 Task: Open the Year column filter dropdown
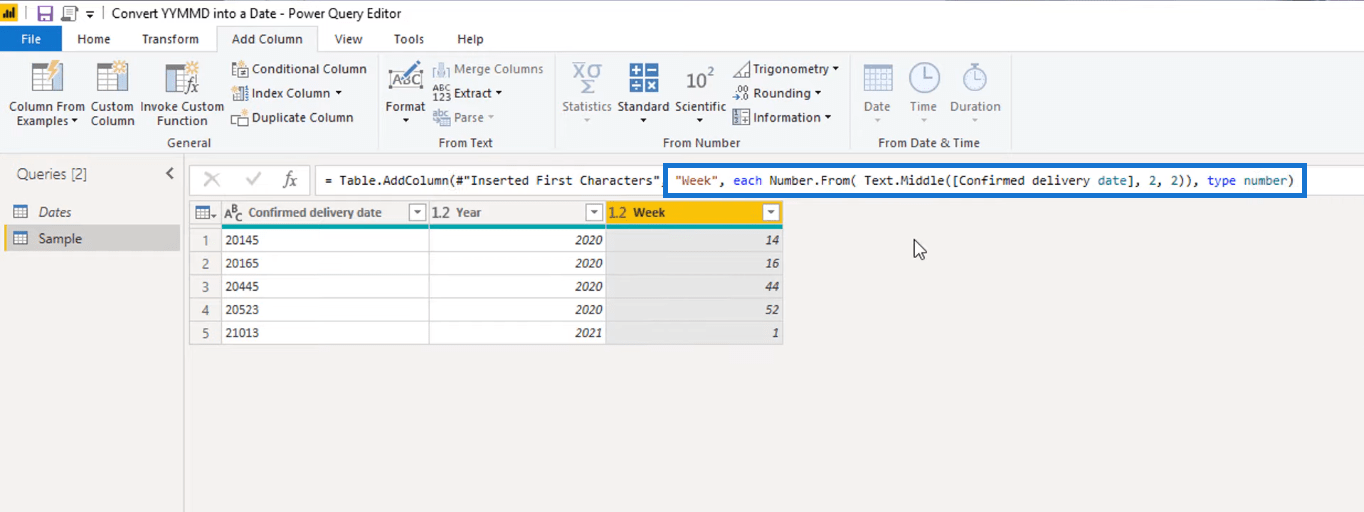(594, 213)
